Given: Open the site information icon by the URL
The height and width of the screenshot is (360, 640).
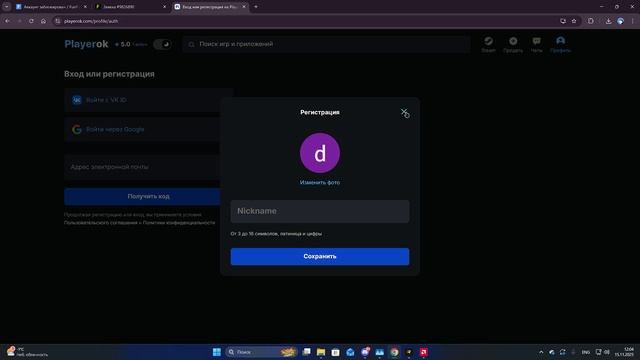Looking at the screenshot, I should click(x=58, y=21).
